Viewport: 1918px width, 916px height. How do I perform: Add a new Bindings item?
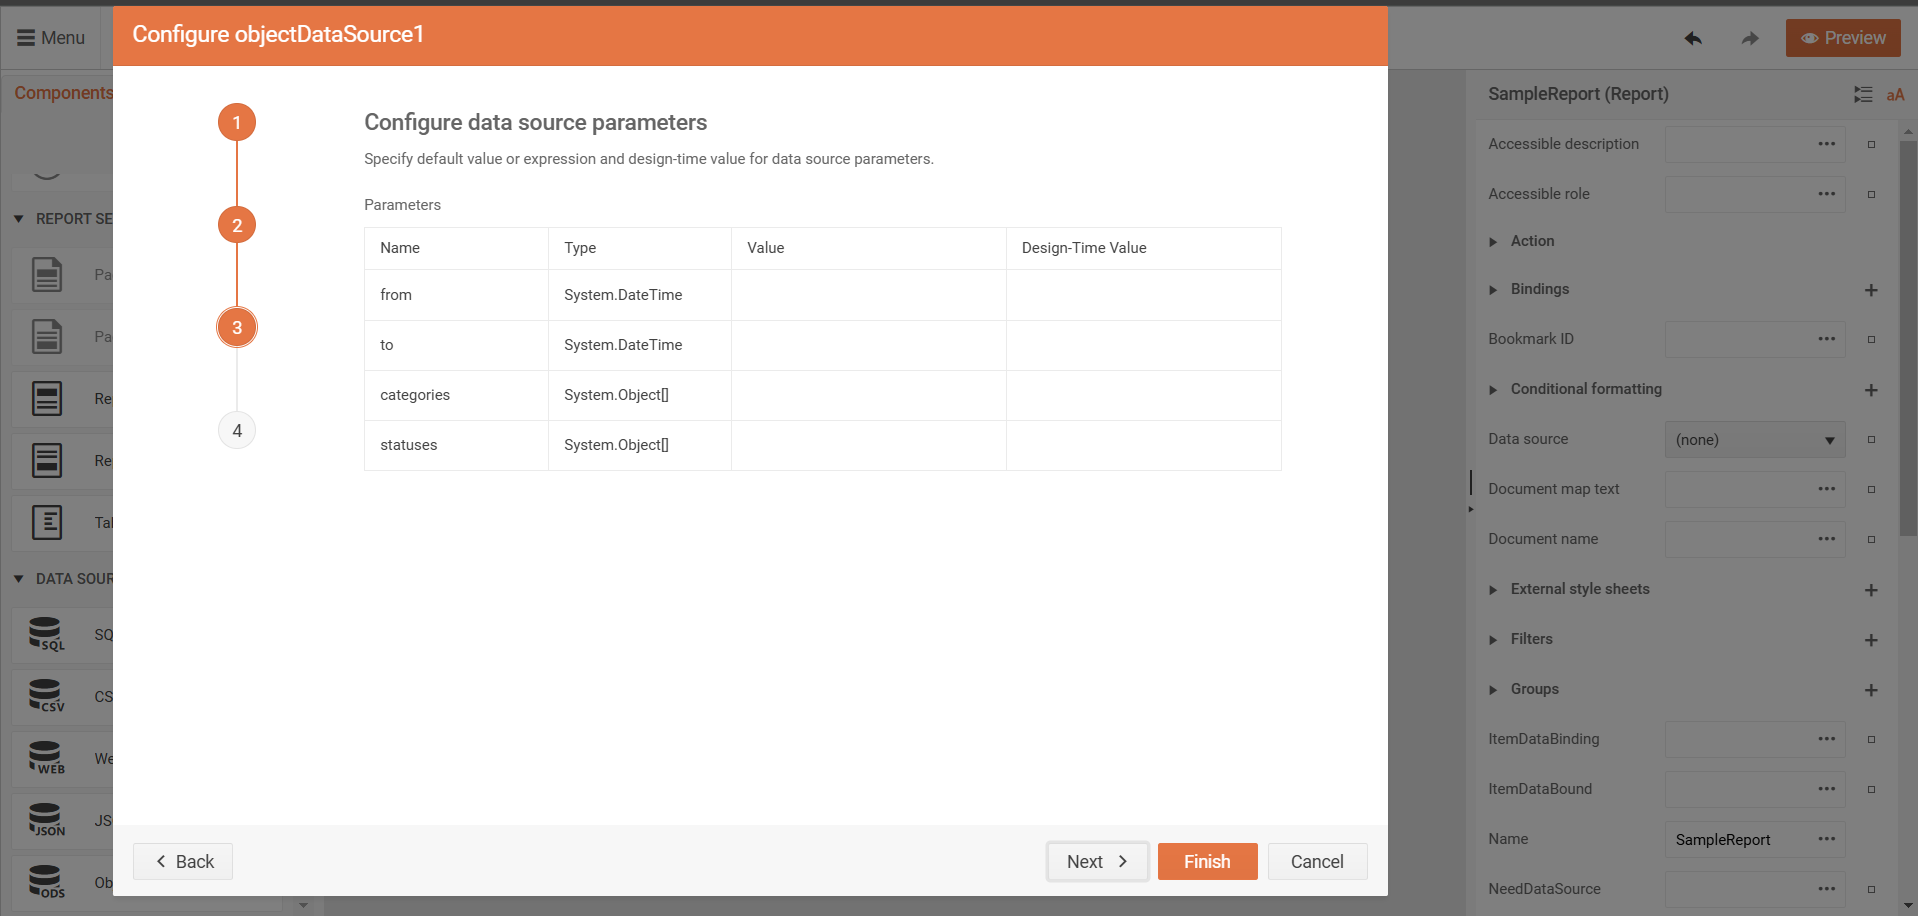point(1871,290)
